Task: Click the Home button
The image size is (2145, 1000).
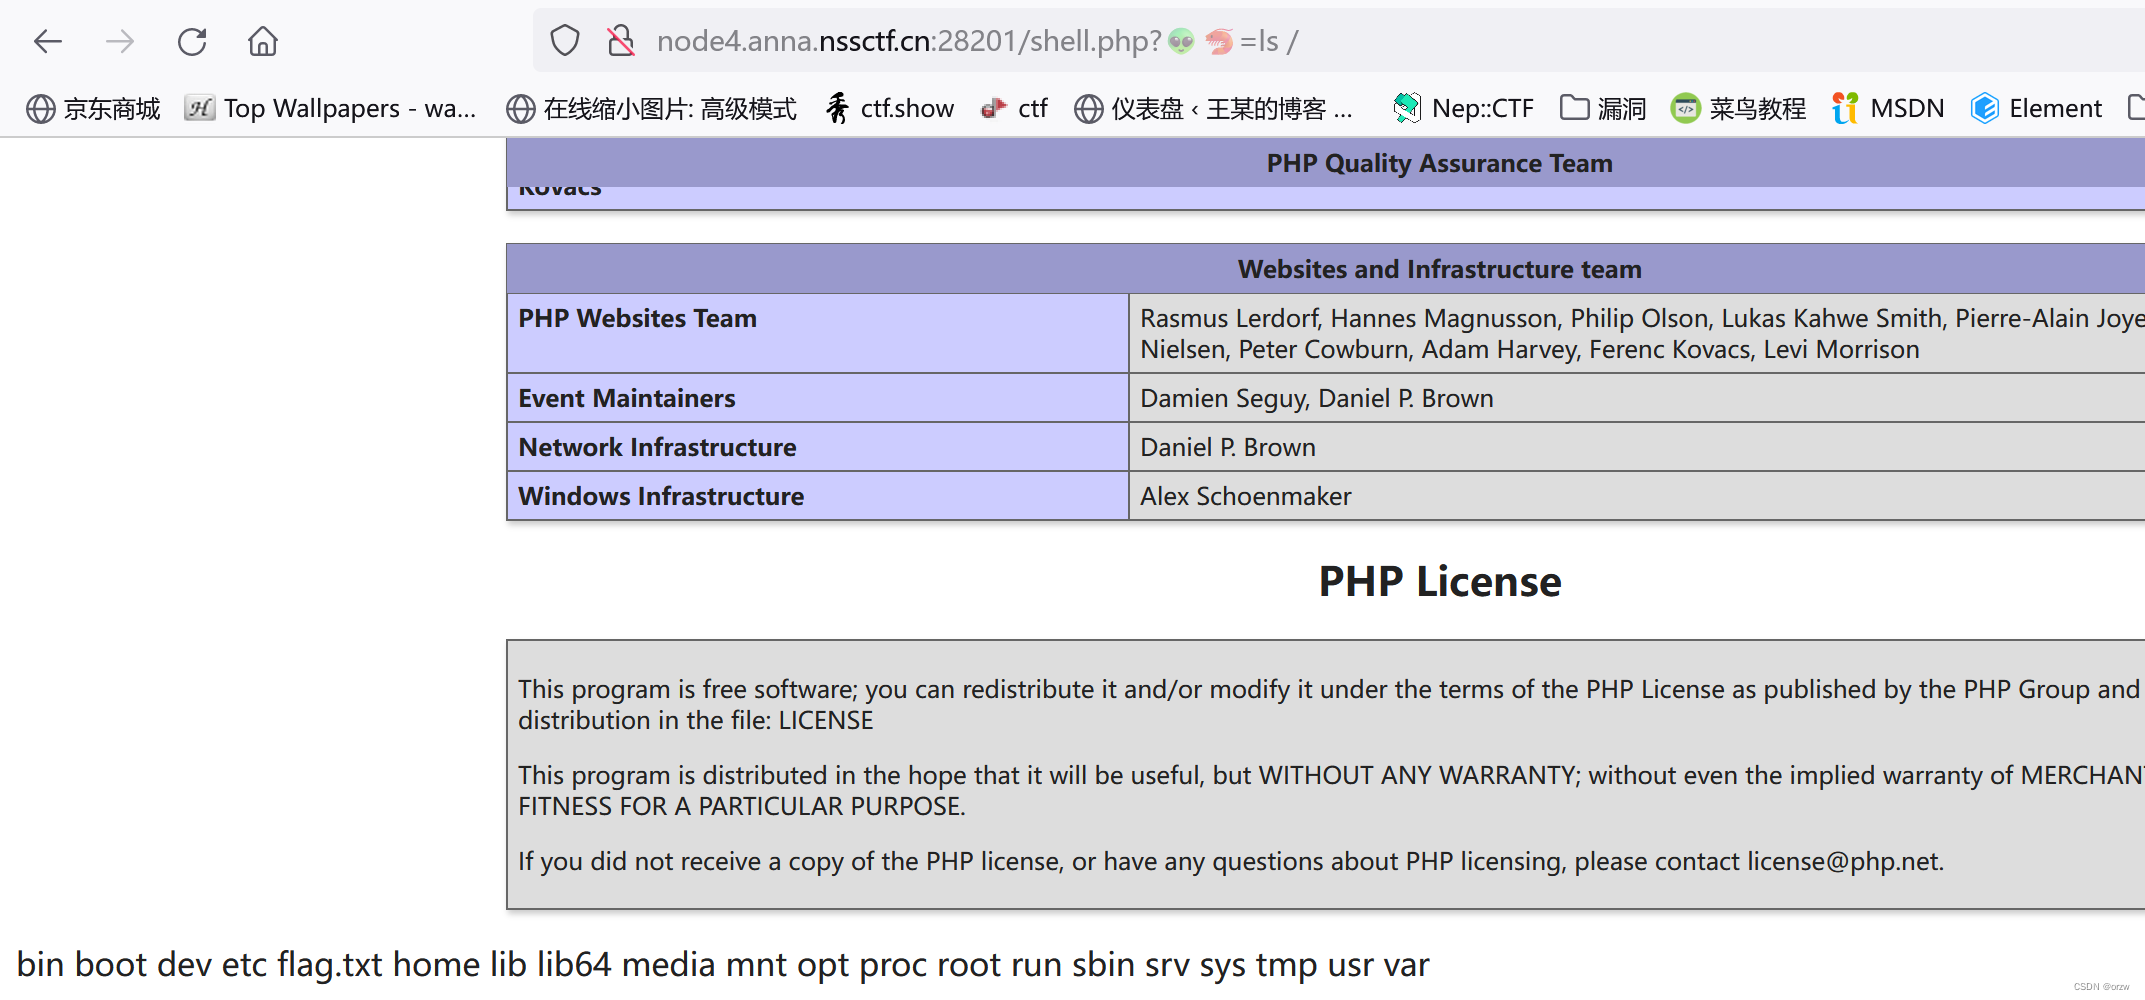Action: (262, 41)
